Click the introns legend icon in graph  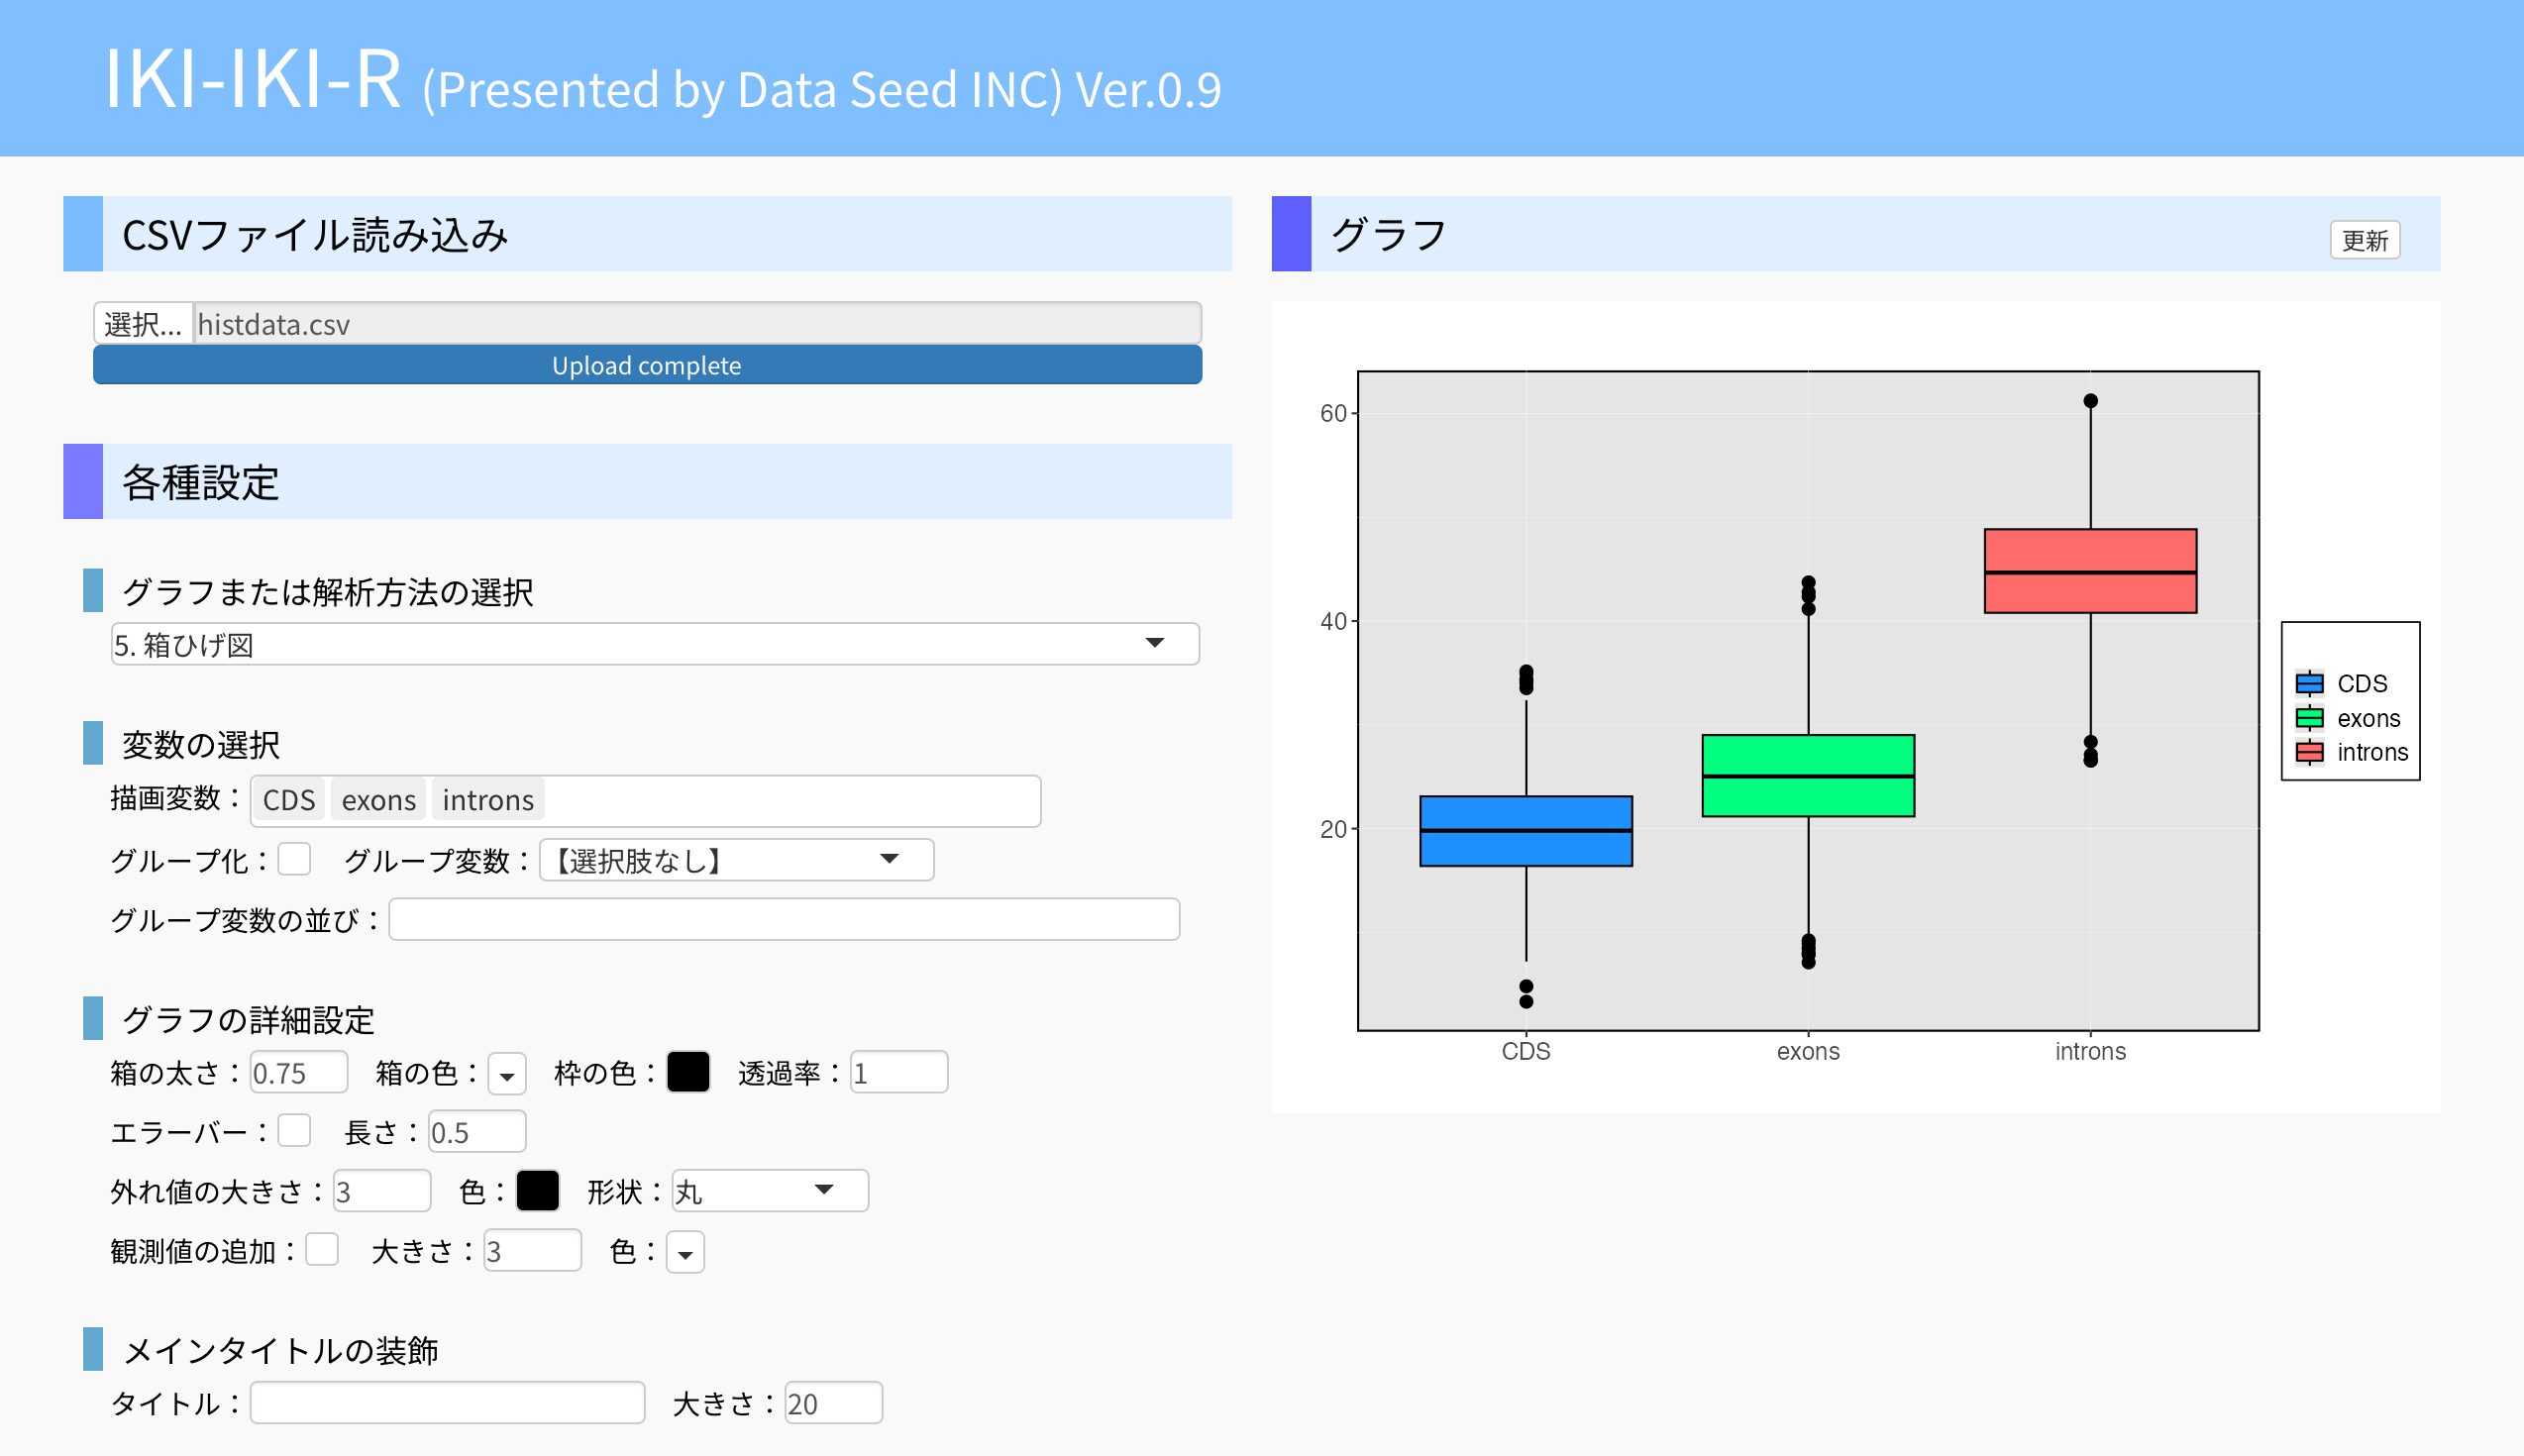click(2309, 752)
